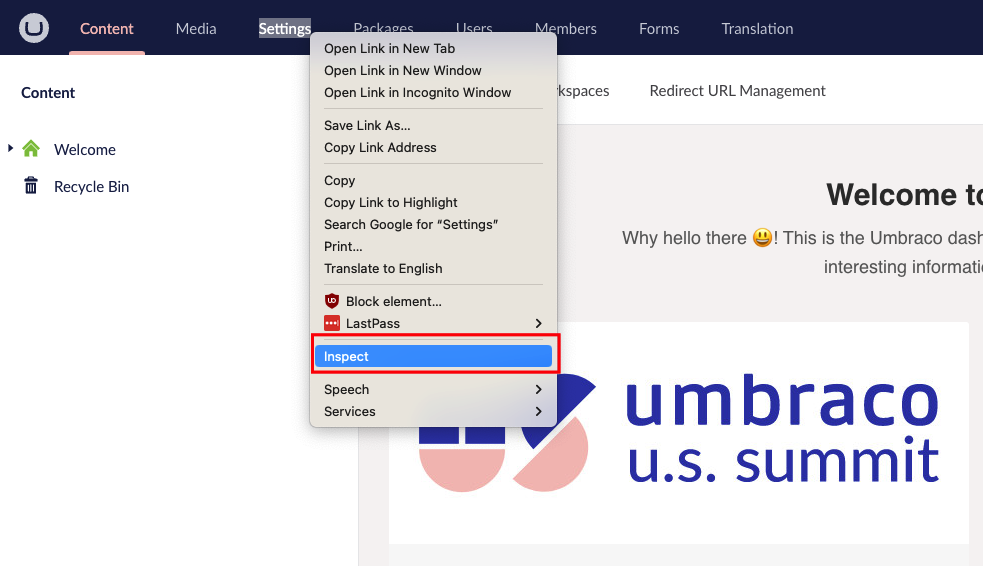The image size is (983, 566).
Task: Click the Copy menu entry
Action: point(433,181)
